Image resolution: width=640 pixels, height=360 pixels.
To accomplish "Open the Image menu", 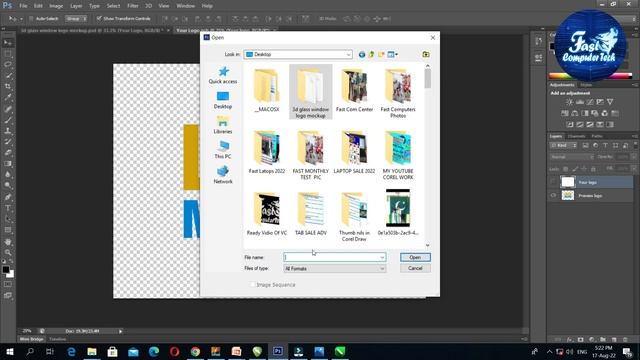I will (x=56, y=6).
